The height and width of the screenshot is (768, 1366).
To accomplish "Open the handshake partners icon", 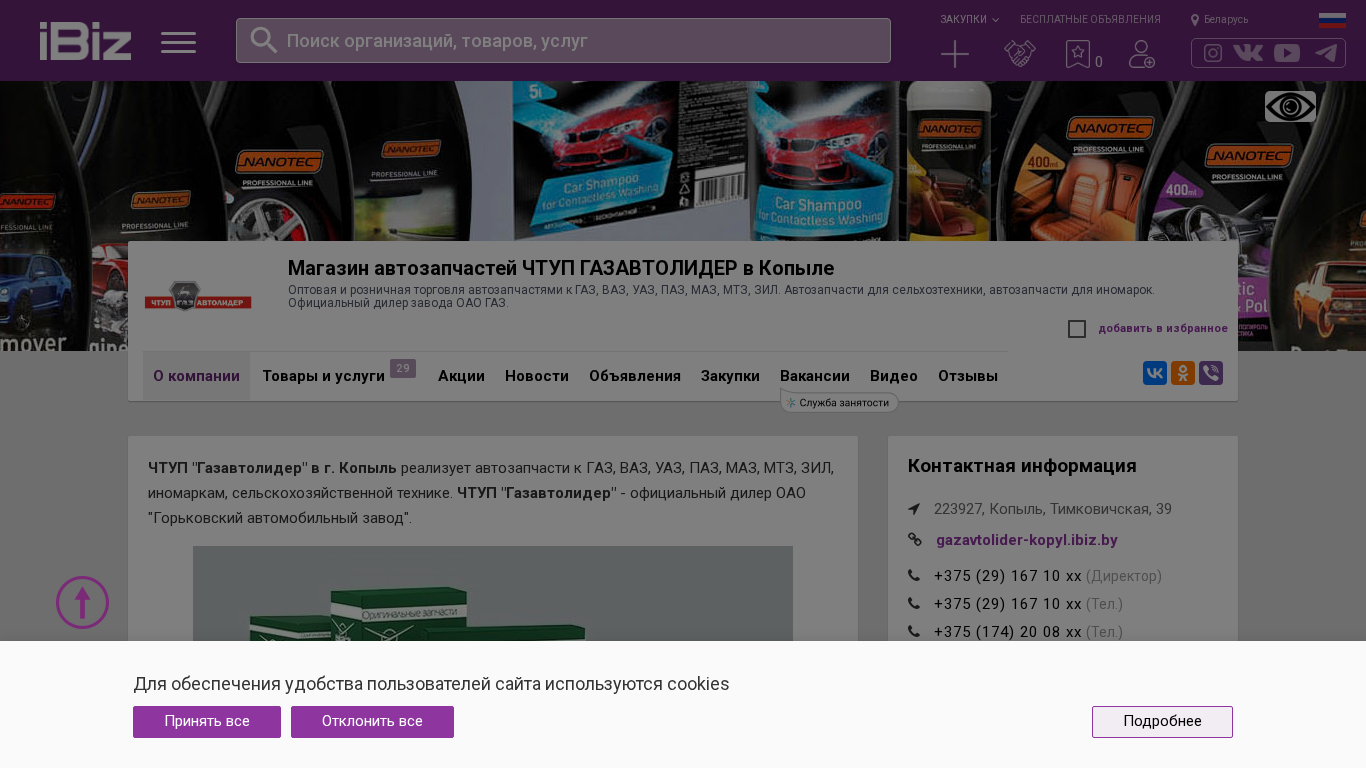I will click(x=1019, y=54).
